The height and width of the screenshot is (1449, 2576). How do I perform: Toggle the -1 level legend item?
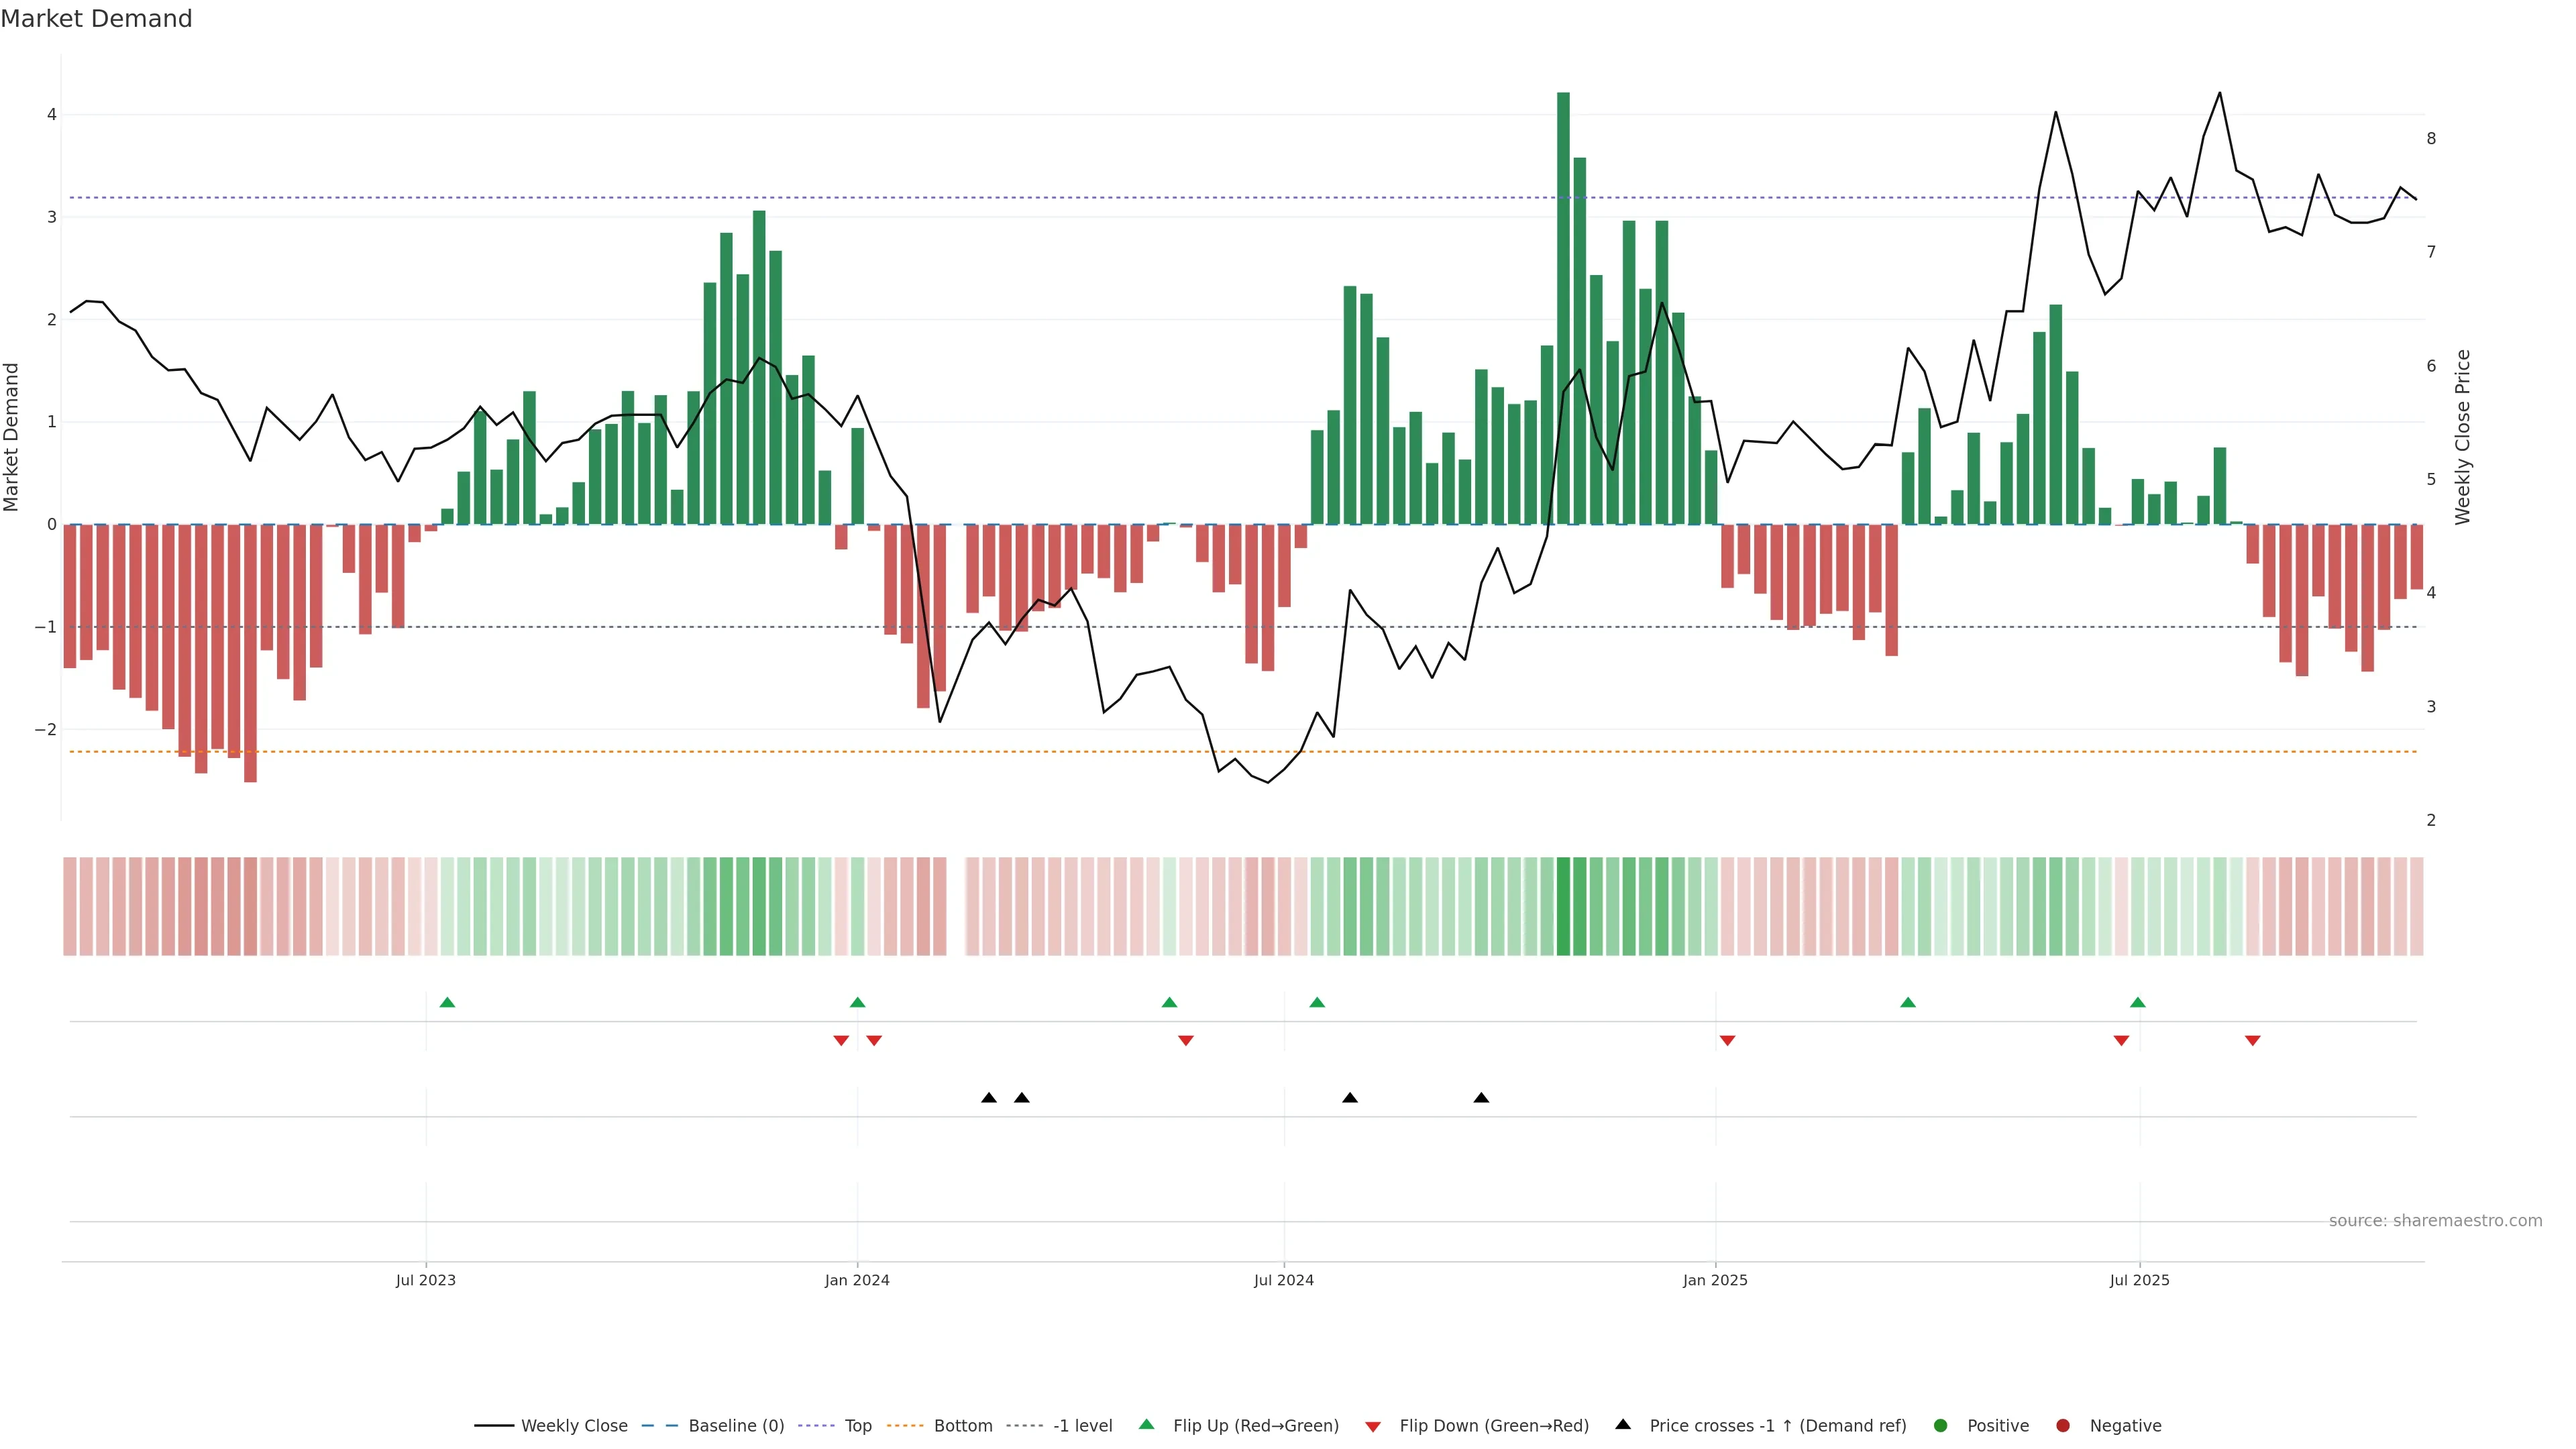point(1082,1426)
